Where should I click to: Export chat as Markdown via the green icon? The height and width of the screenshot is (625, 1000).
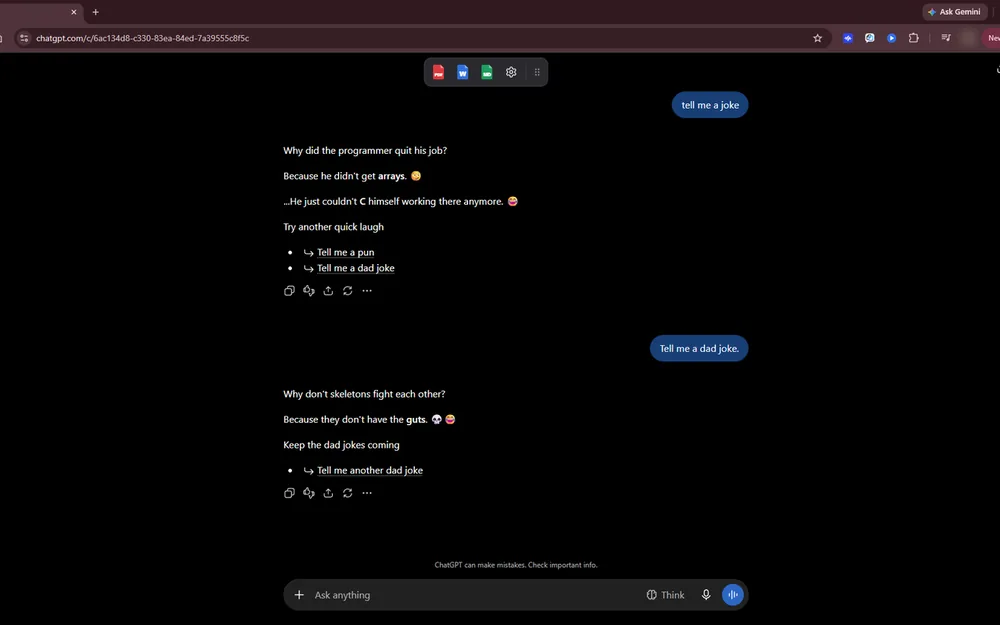(487, 72)
